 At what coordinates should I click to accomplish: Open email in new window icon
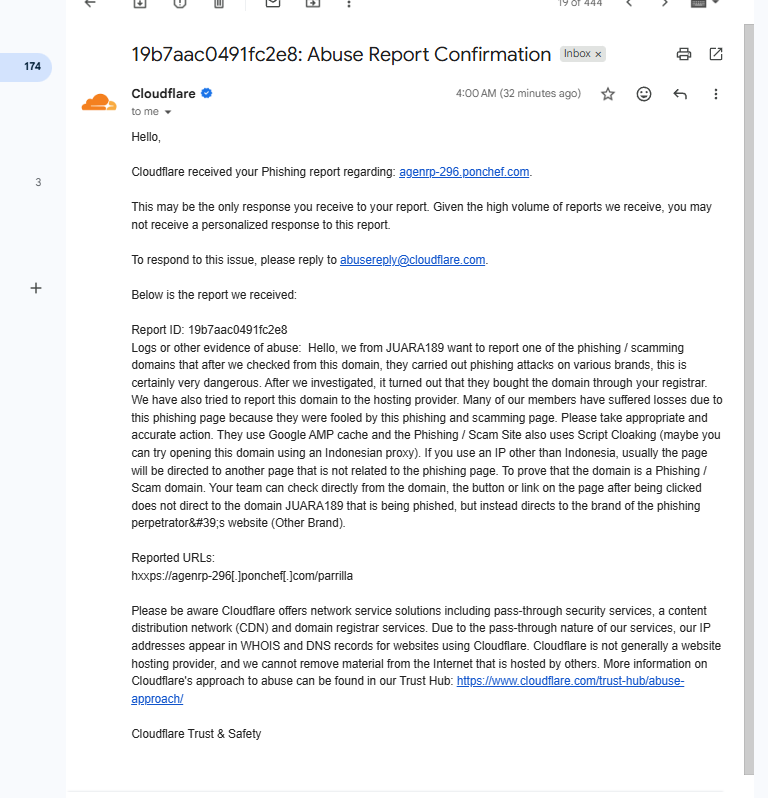click(x=716, y=54)
